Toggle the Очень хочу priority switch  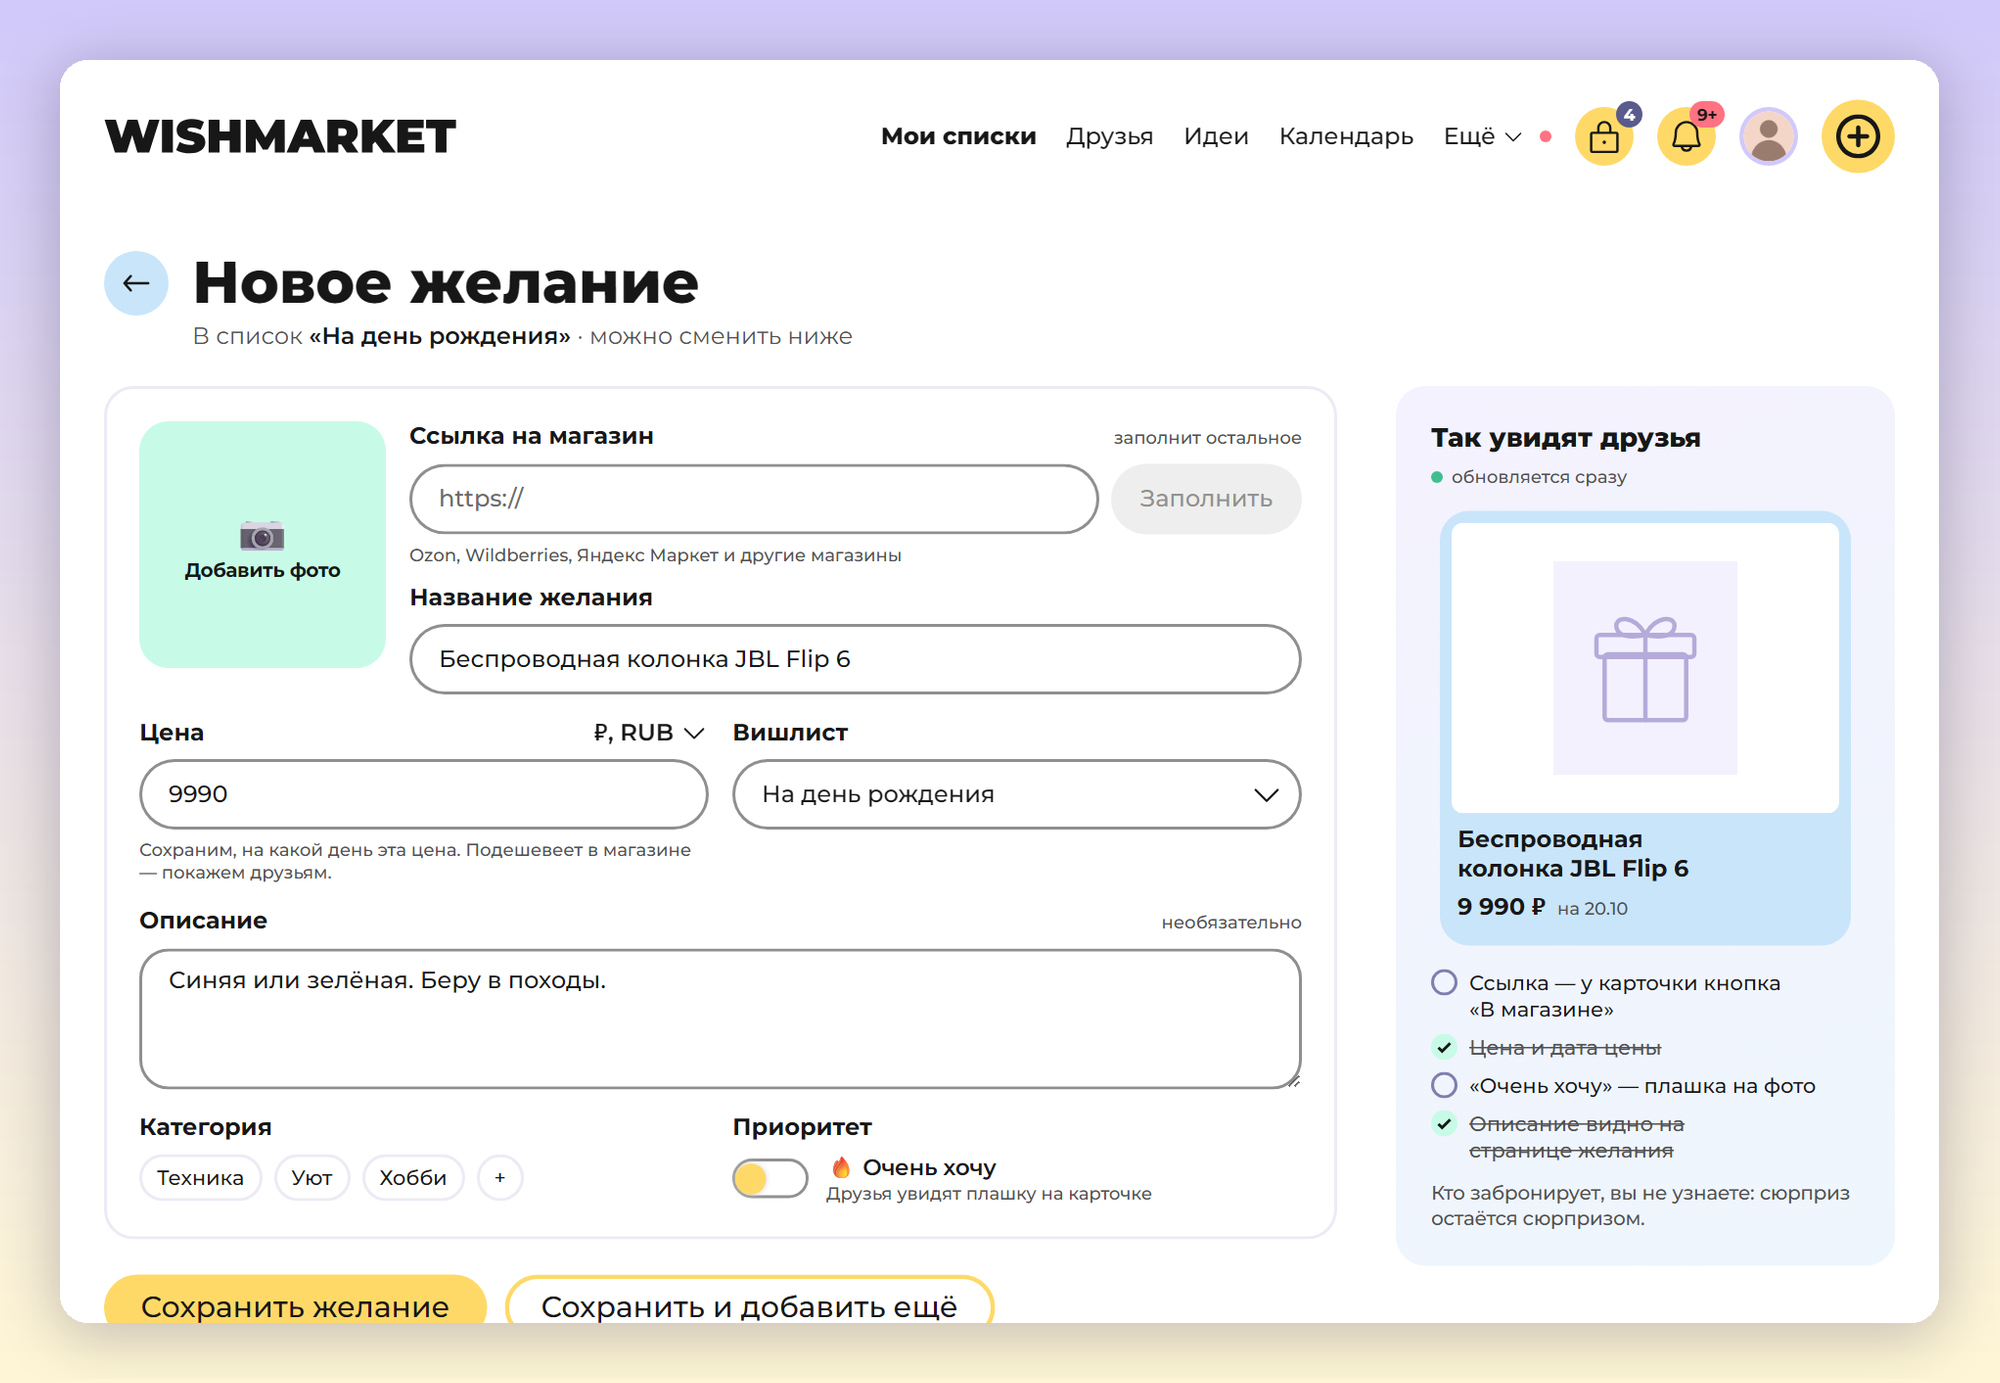[769, 1178]
